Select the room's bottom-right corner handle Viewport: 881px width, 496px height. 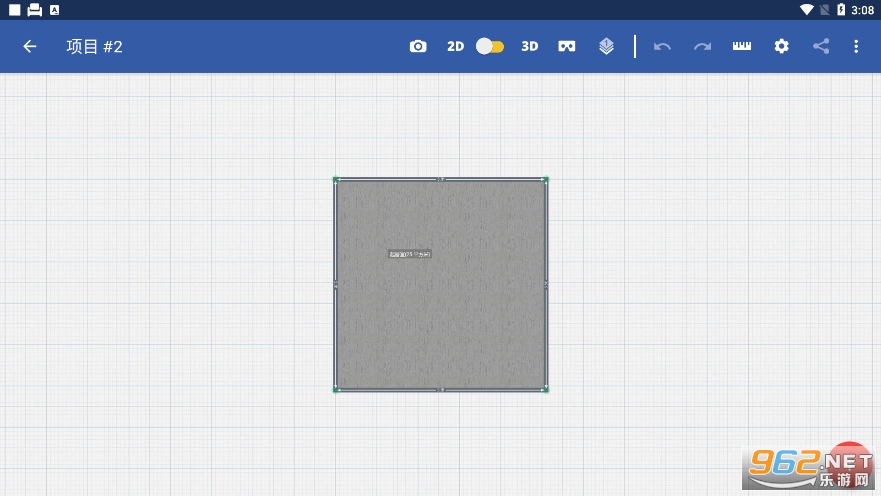click(545, 389)
